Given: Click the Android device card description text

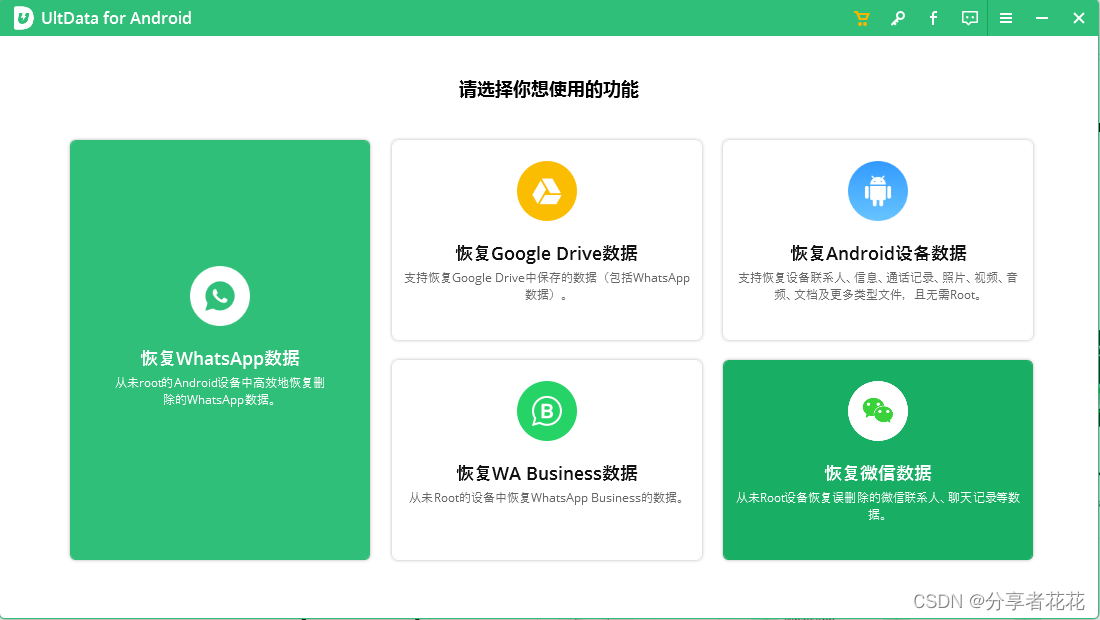Looking at the screenshot, I should coord(878,286).
